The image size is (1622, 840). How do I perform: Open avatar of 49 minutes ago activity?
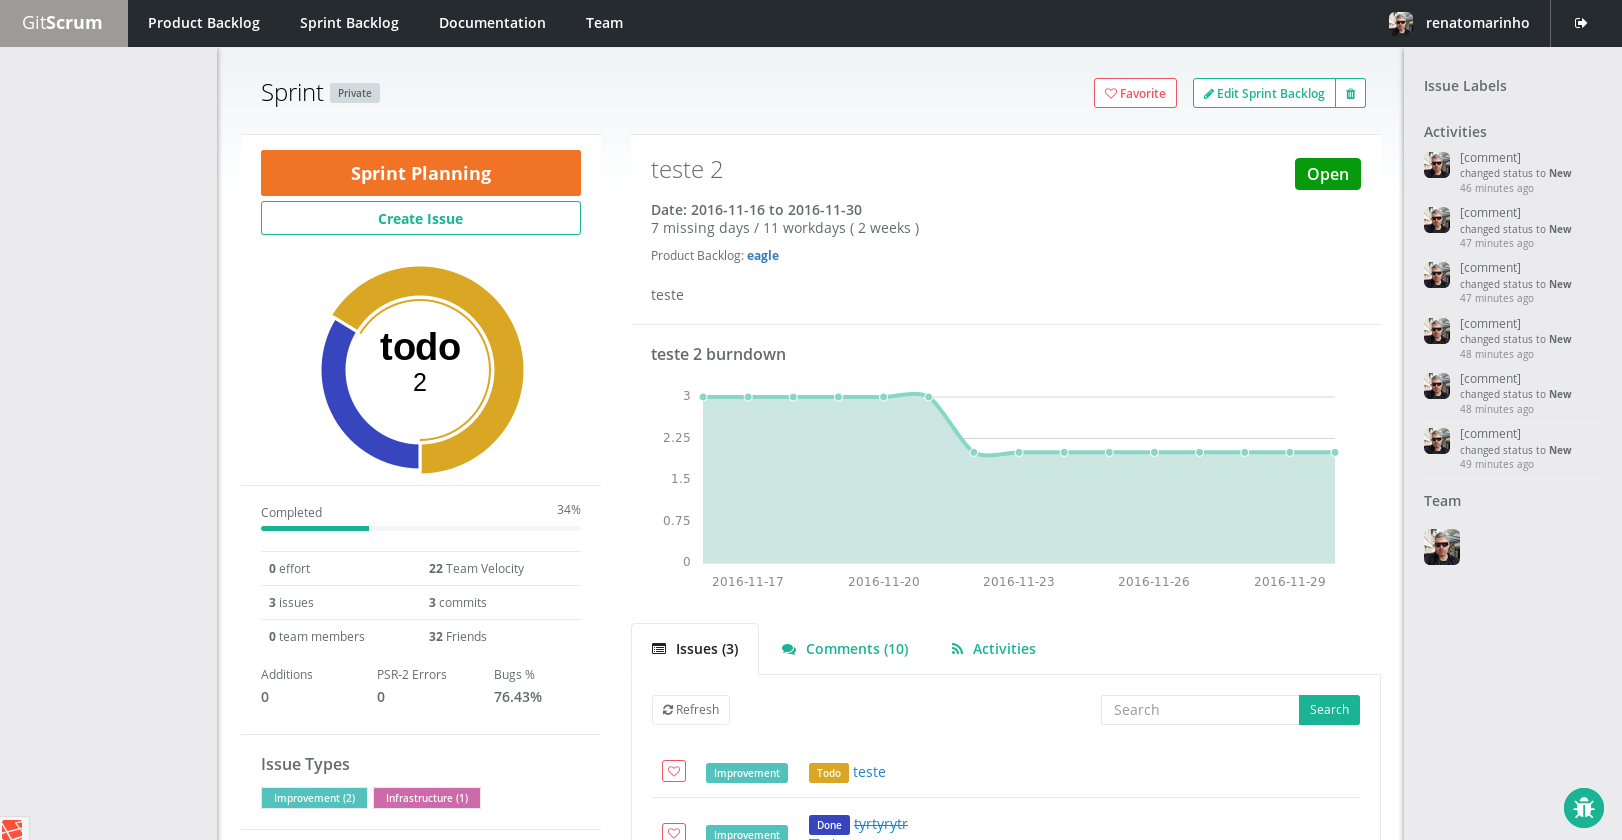1437,441
